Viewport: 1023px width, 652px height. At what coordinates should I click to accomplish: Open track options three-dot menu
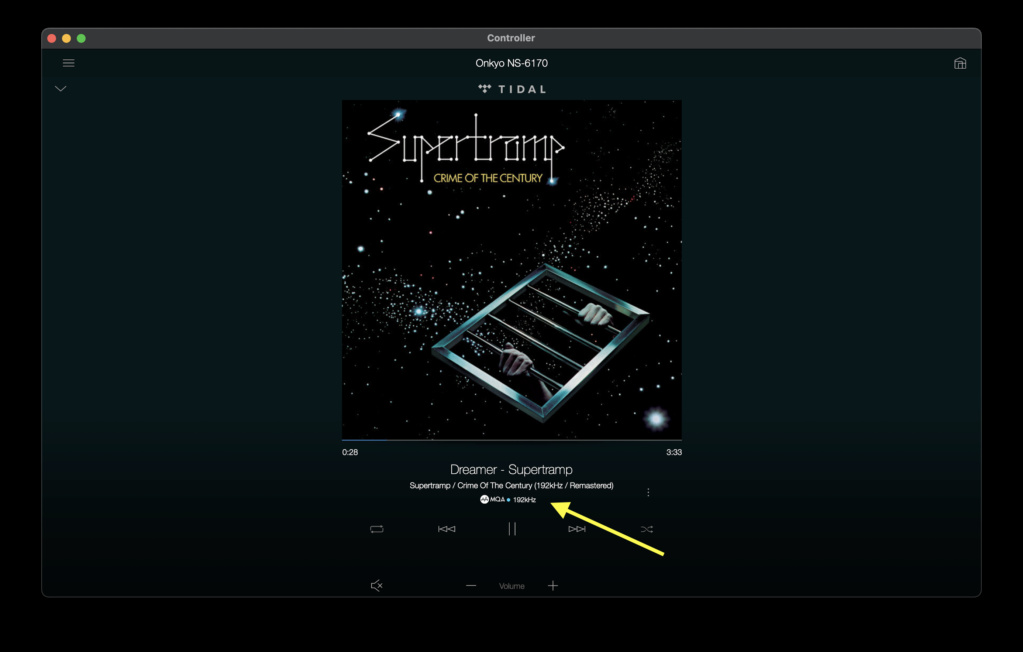tap(648, 492)
